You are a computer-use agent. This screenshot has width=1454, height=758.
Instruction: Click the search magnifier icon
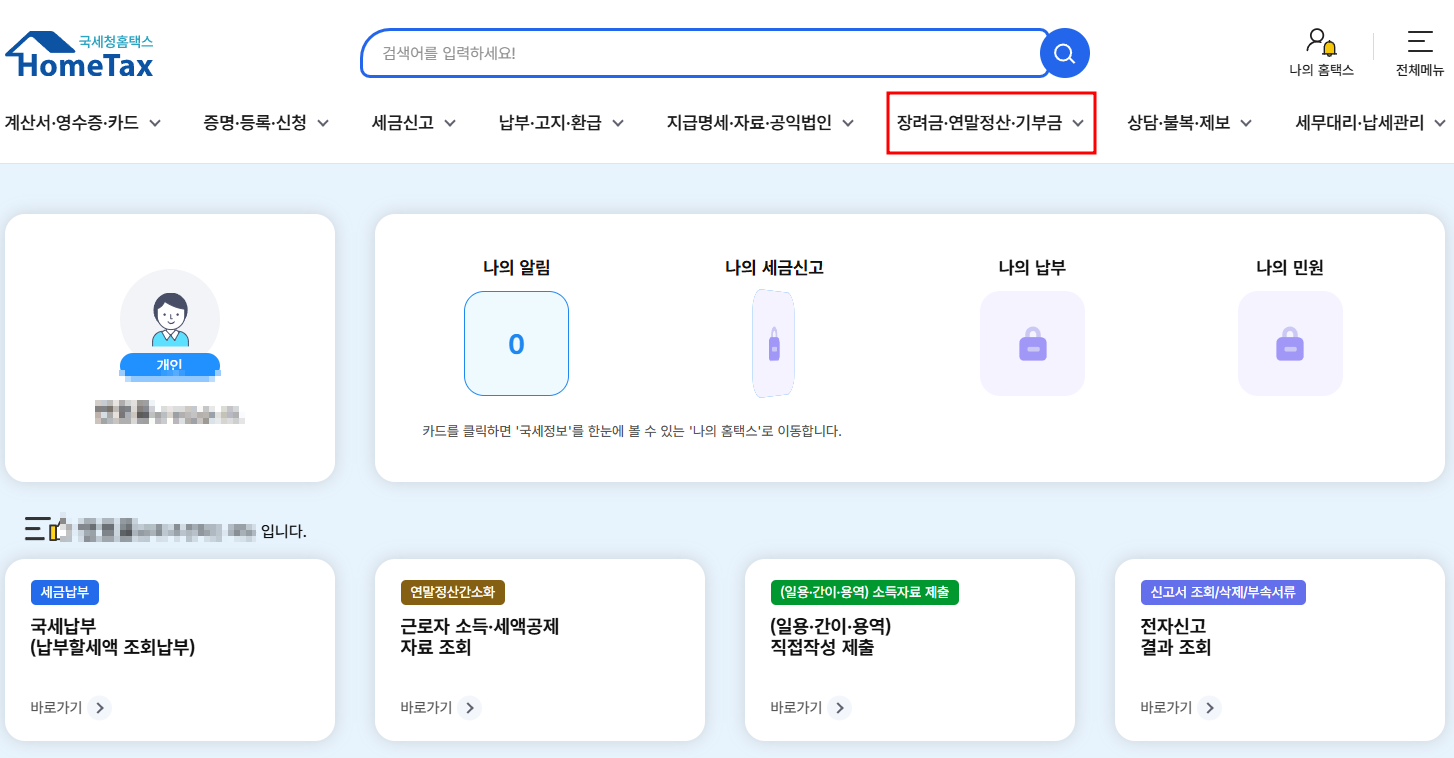pyautogui.click(x=1063, y=53)
